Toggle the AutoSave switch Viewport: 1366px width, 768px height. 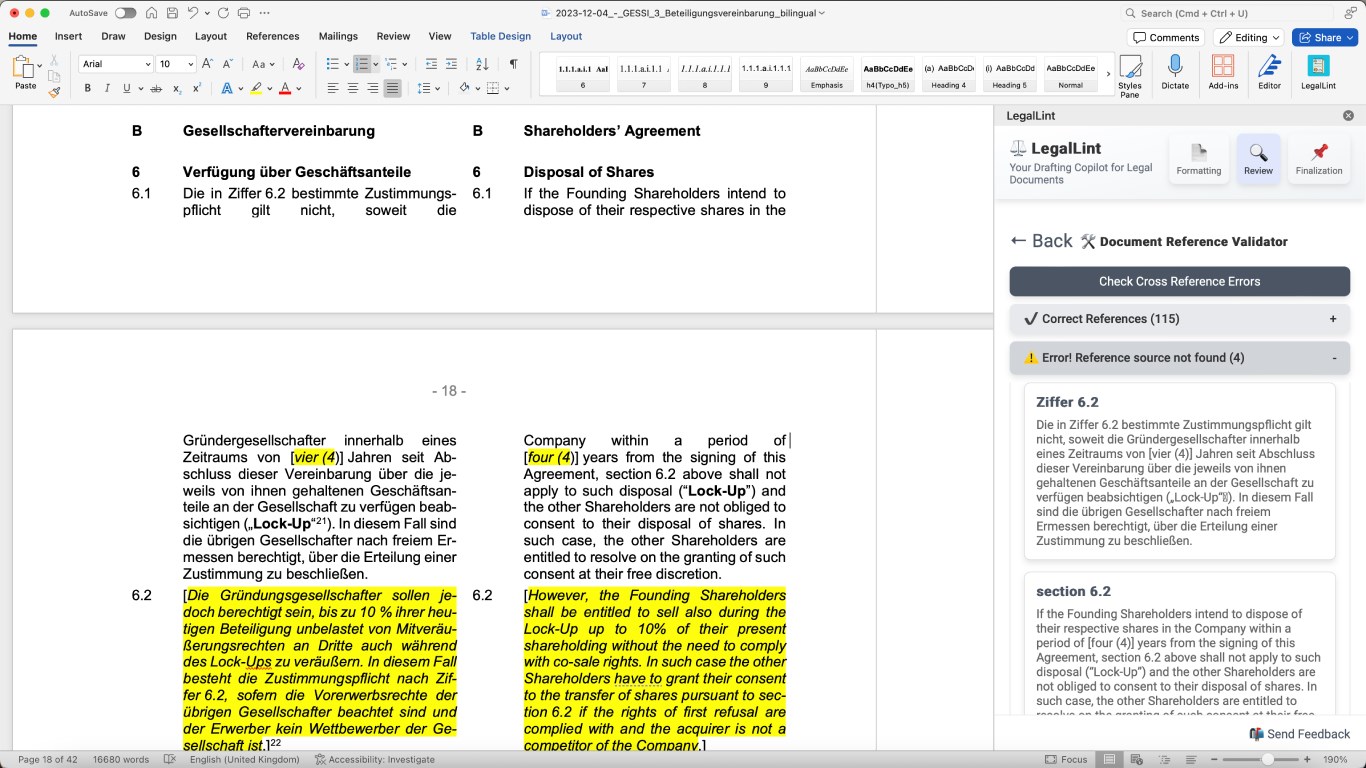[x=125, y=13]
